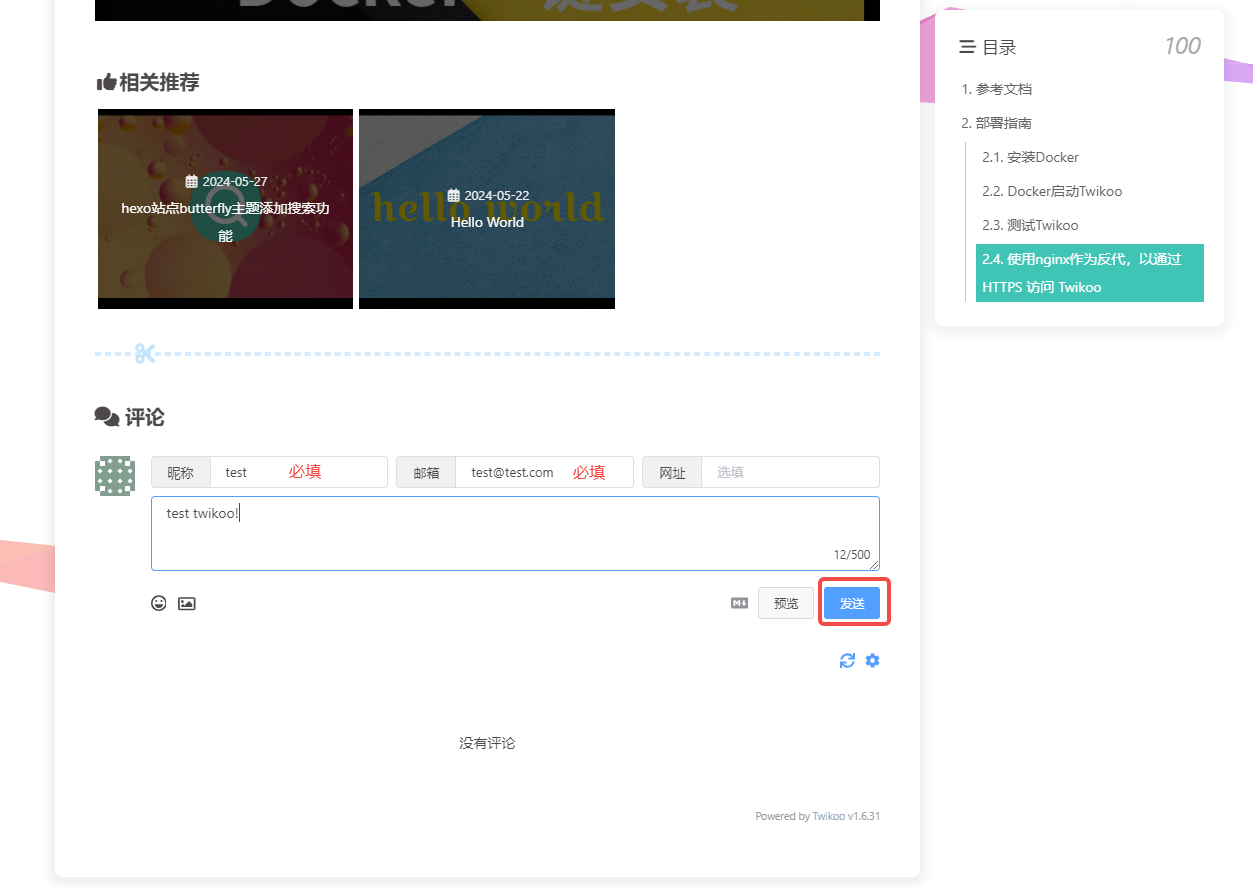Jump to highlighted section 2.4 in 目录
1253x887 pixels.
[1089, 272]
